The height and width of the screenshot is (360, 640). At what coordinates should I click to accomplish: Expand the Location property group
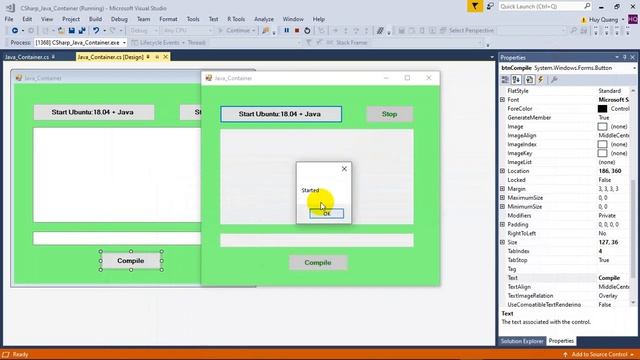[502, 171]
